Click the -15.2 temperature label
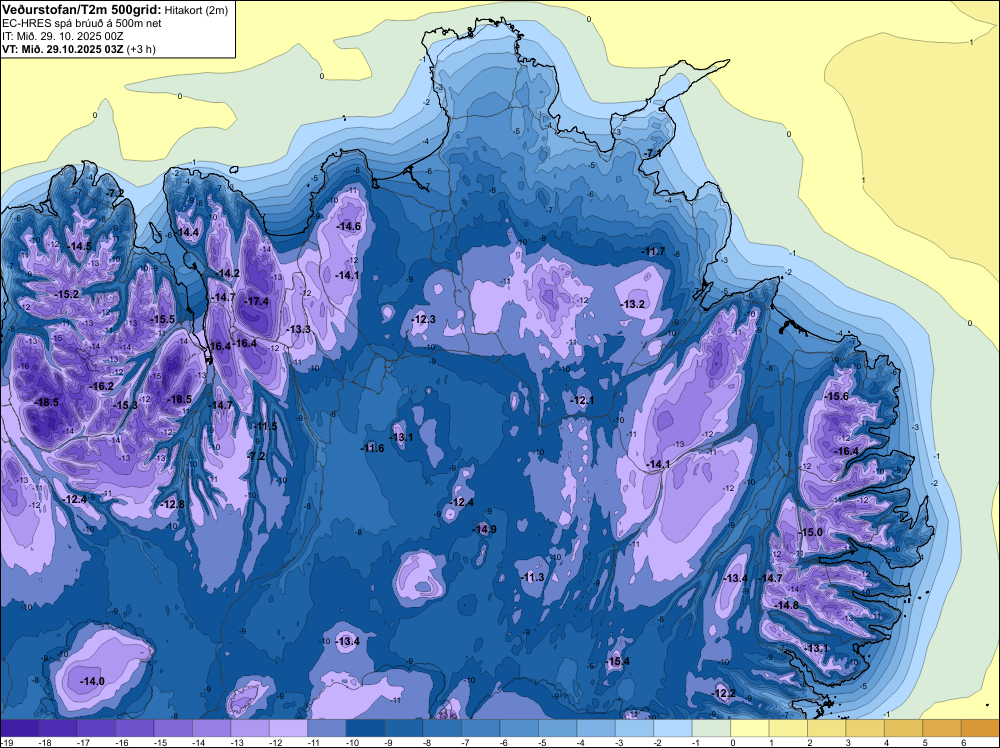 tap(67, 295)
